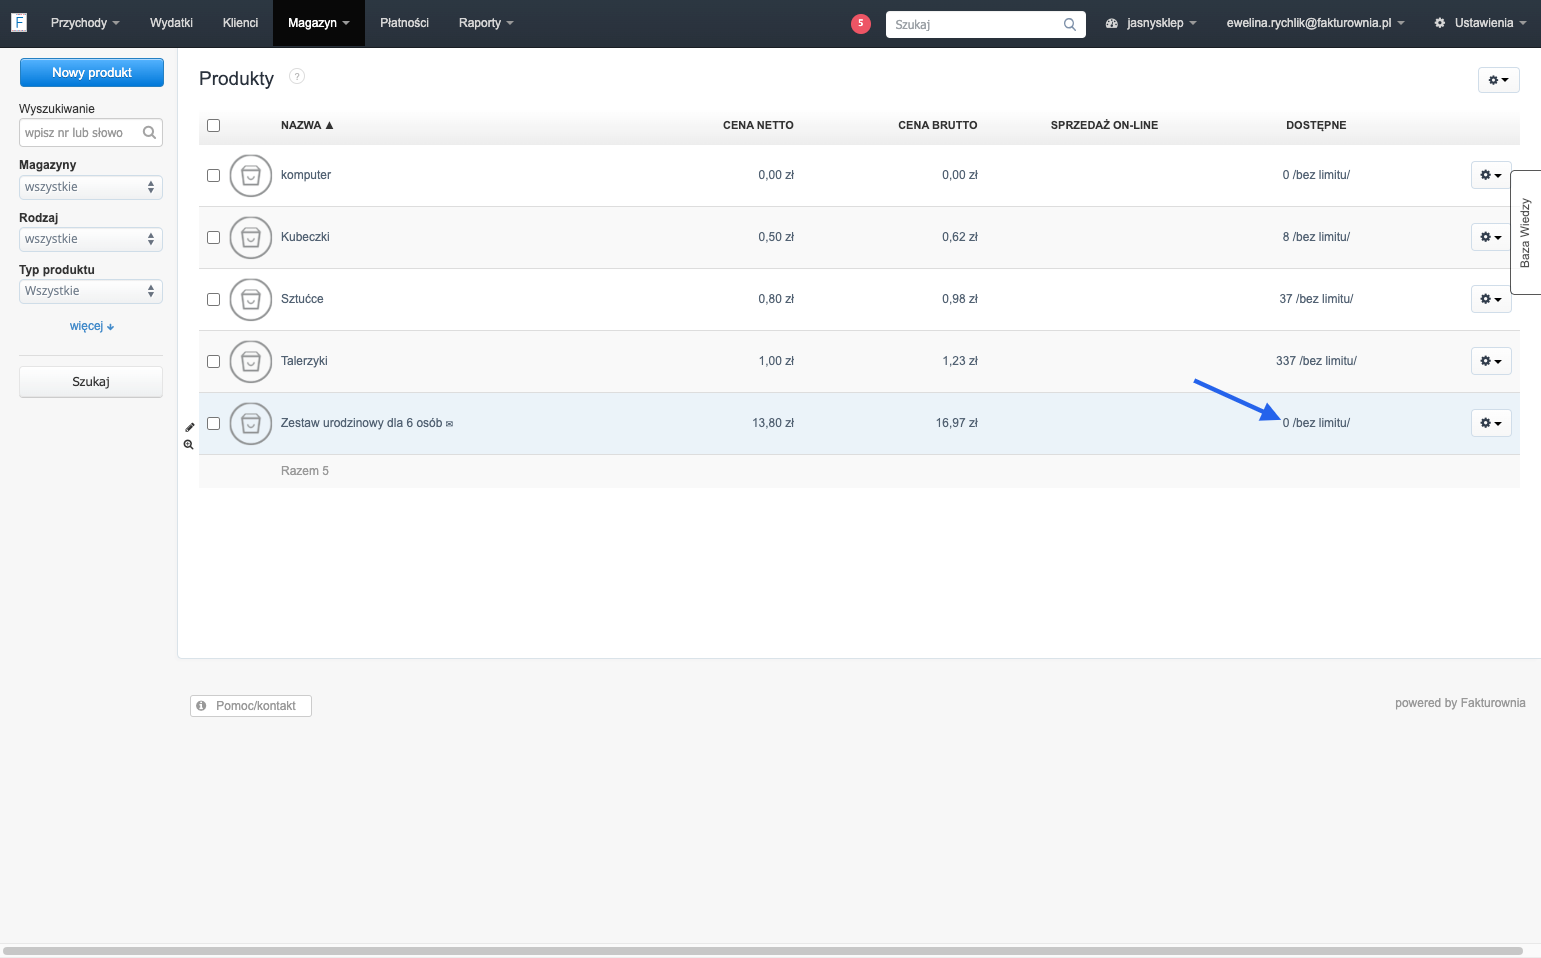Open the jasnysklep account menu
The image size is (1541, 958).
click(1151, 23)
